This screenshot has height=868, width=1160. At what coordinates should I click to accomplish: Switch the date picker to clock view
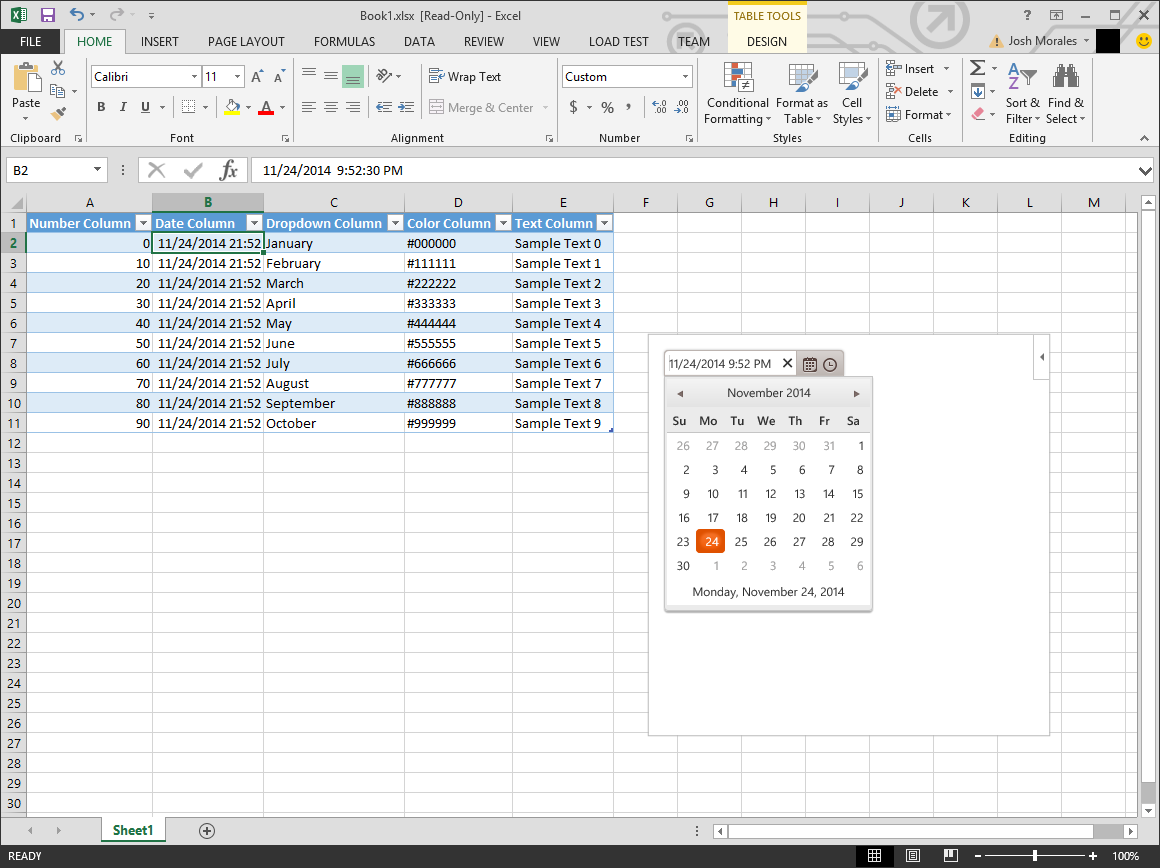(831, 363)
